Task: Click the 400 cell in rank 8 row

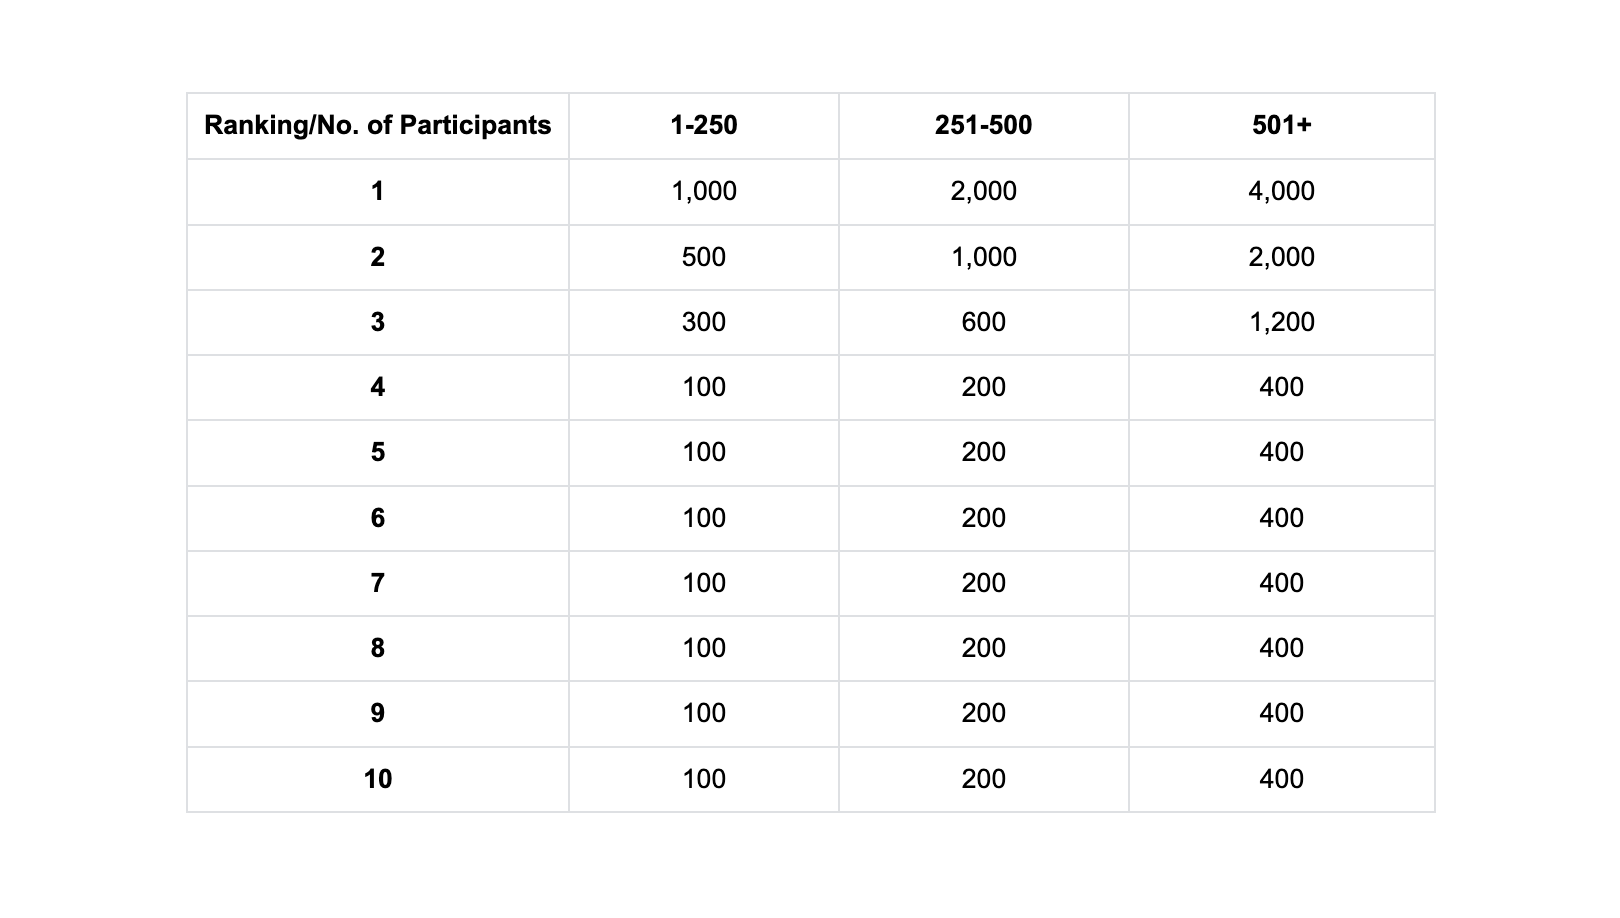Action: click(1282, 649)
